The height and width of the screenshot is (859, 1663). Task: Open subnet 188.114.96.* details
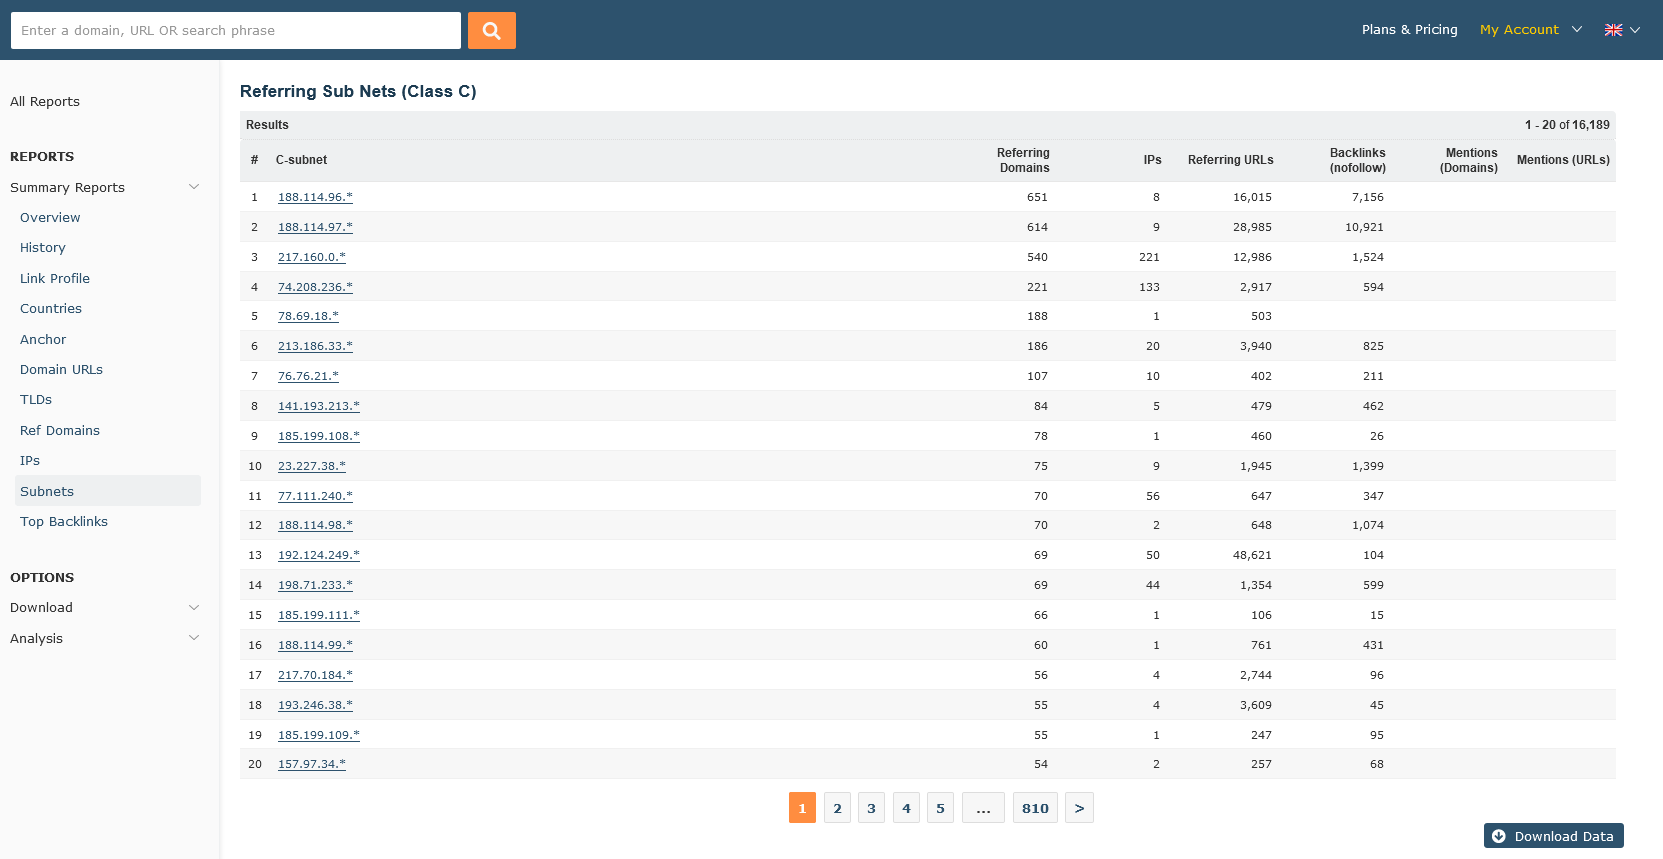pos(315,197)
